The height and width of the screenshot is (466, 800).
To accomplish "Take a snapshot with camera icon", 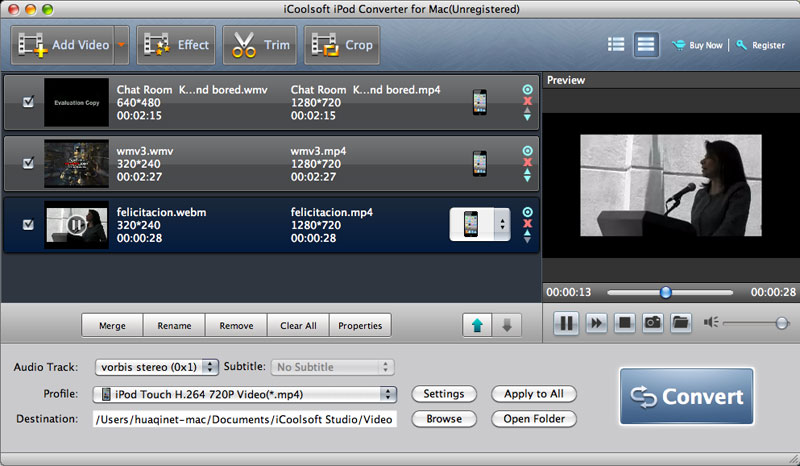I will 652,323.
